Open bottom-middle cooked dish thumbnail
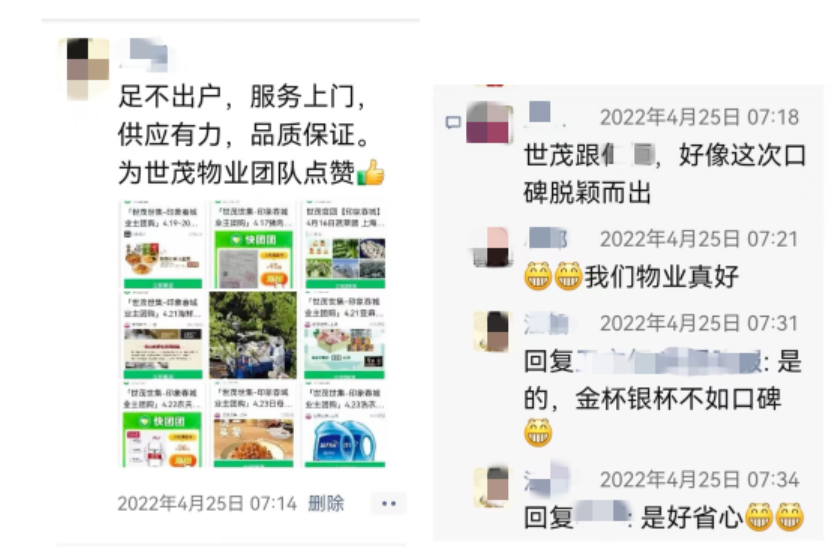 [253, 425]
